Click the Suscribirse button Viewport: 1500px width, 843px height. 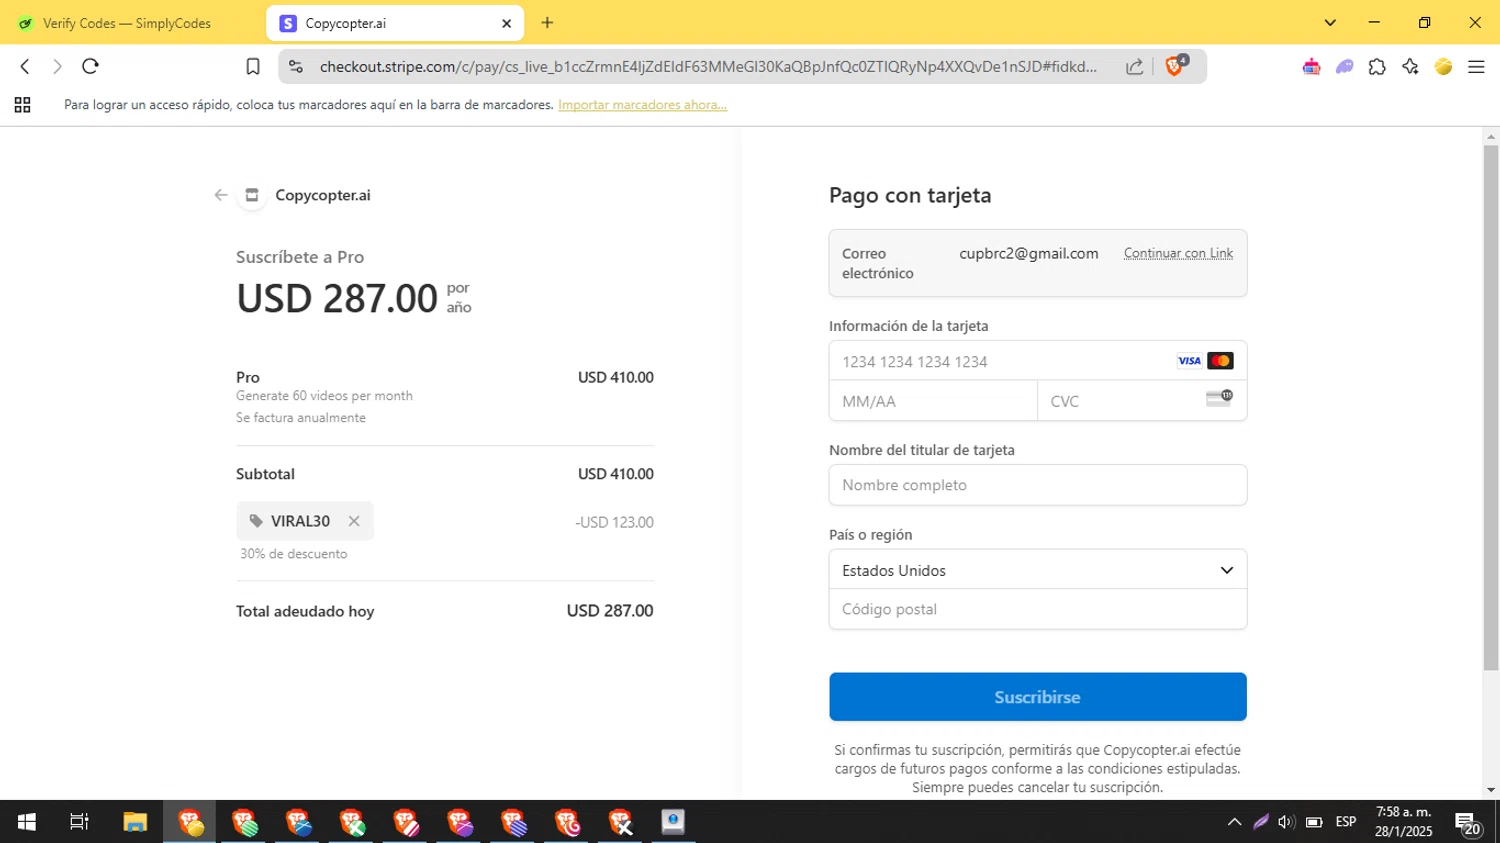tap(1038, 697)
